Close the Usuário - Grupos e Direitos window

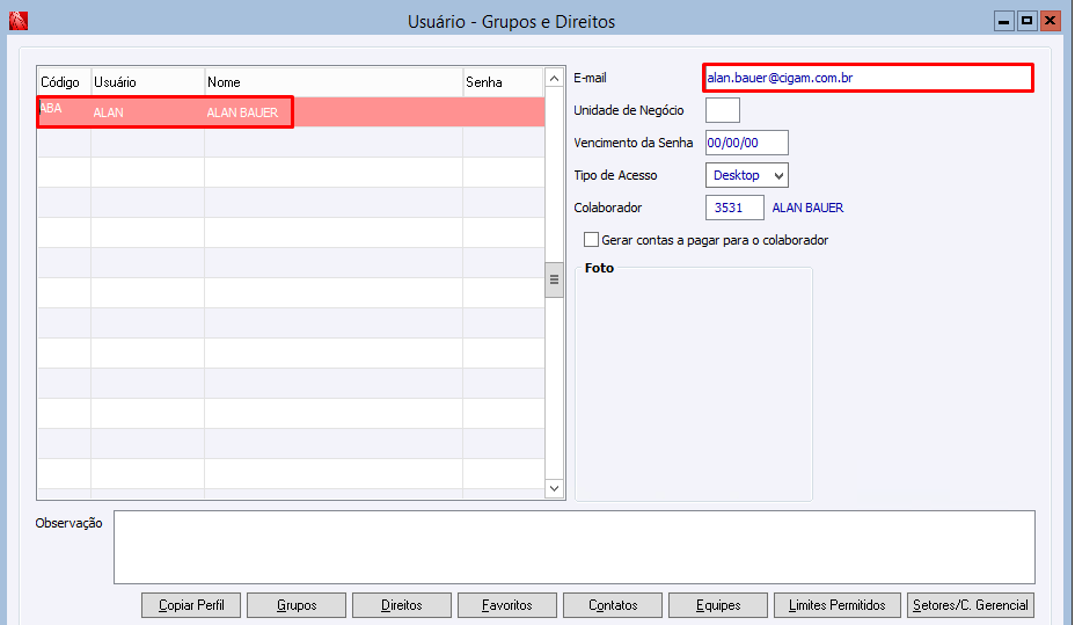(x=1050, y=21)
